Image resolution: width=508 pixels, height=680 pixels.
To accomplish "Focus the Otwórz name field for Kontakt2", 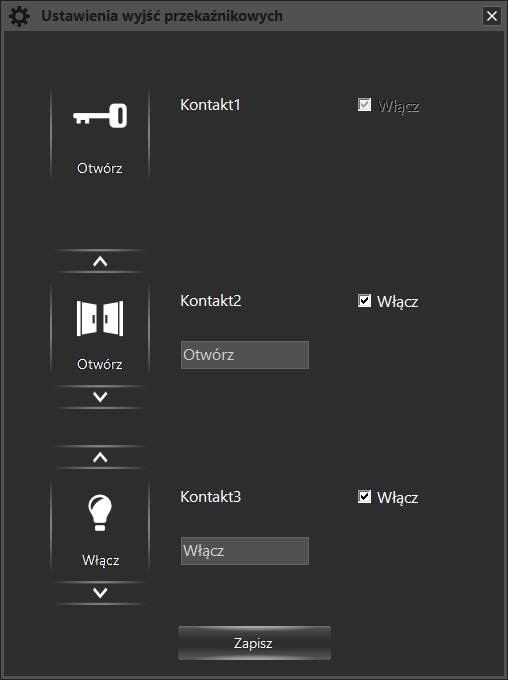I will [245, 355].
